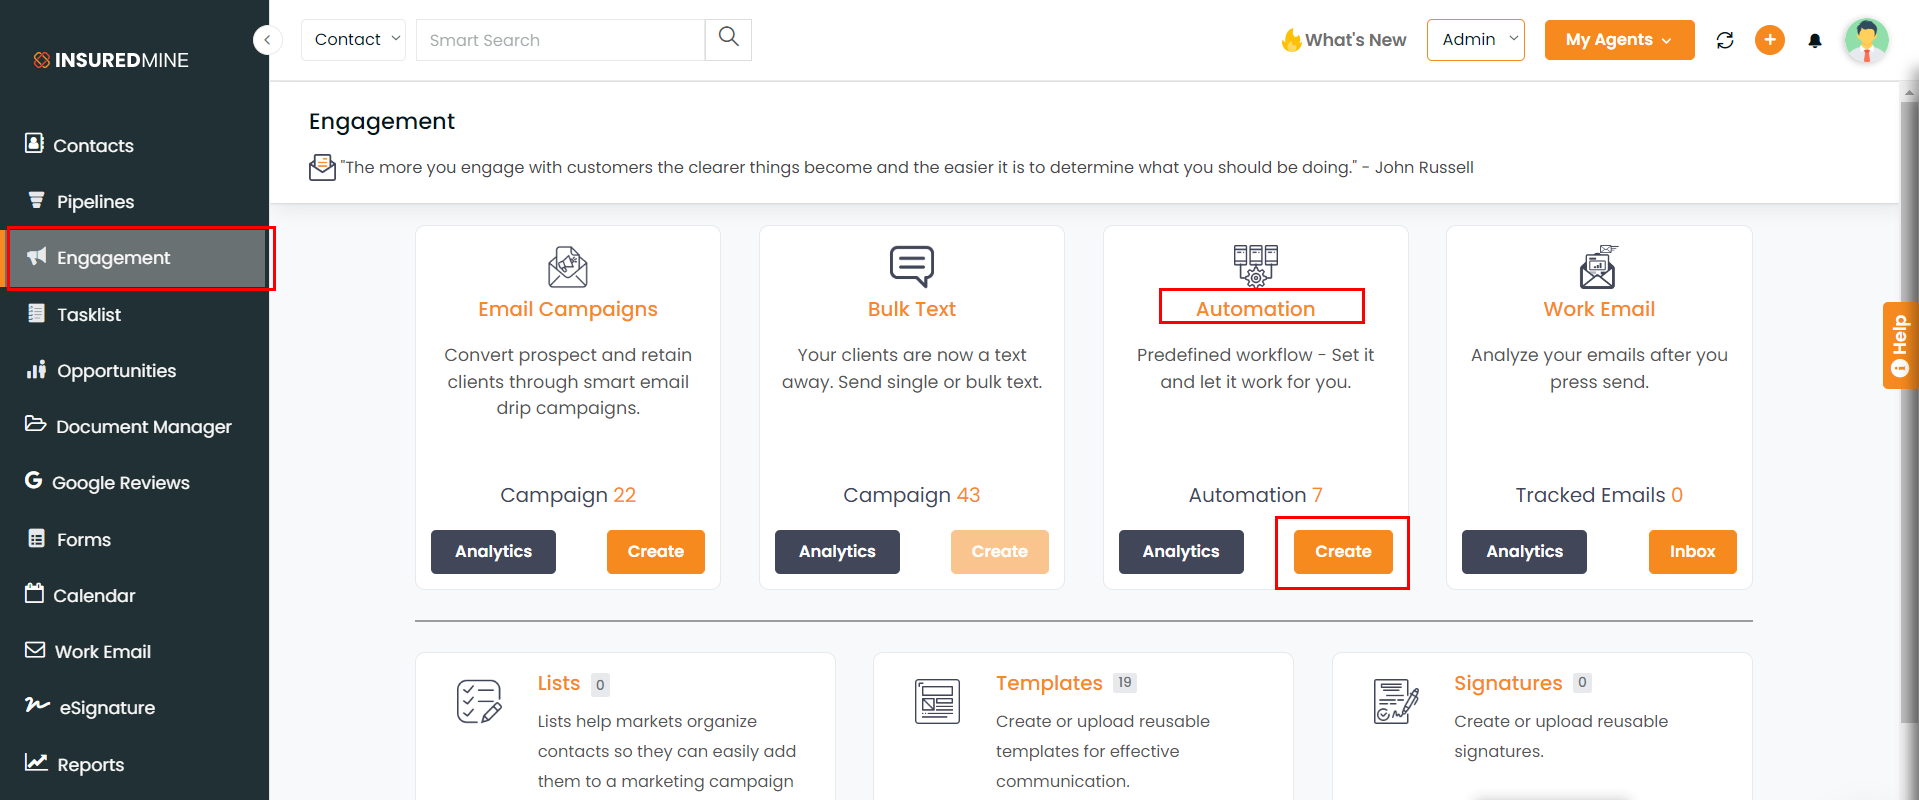The height and width of the screenshot is (800, 1919).
Task: Open eSignature in the sidebar
Action: [107, 707]
